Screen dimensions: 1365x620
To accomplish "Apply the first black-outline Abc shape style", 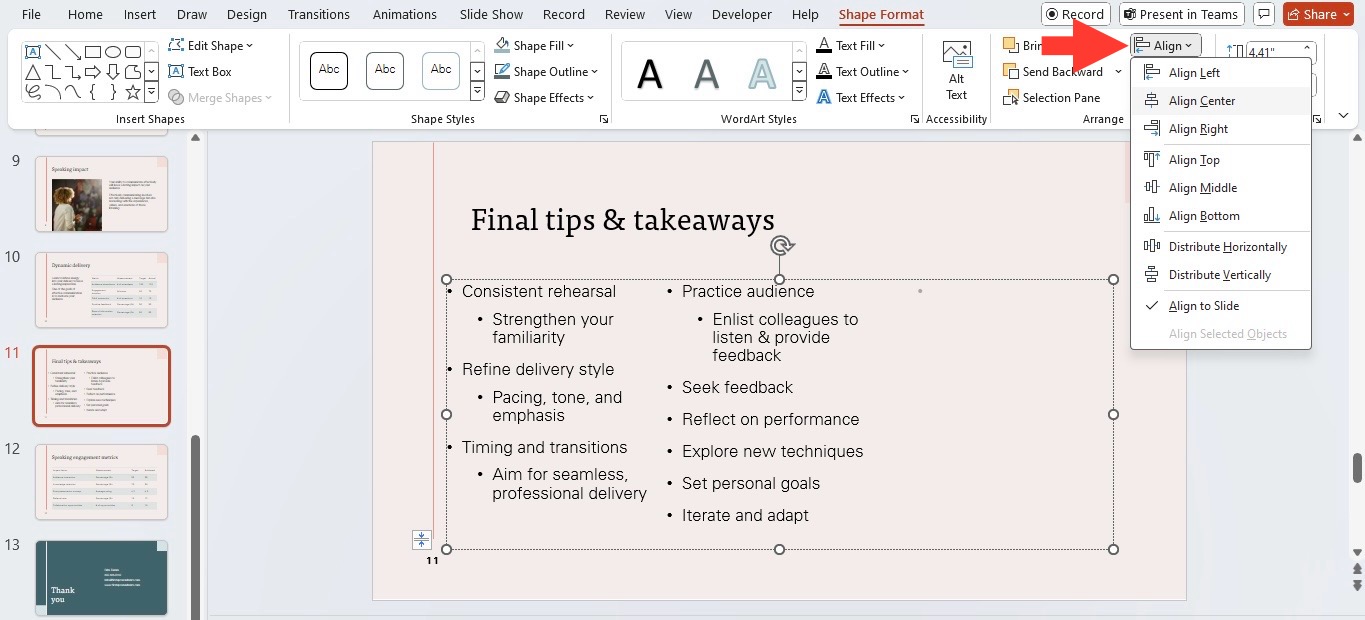I will pos(329,70).
